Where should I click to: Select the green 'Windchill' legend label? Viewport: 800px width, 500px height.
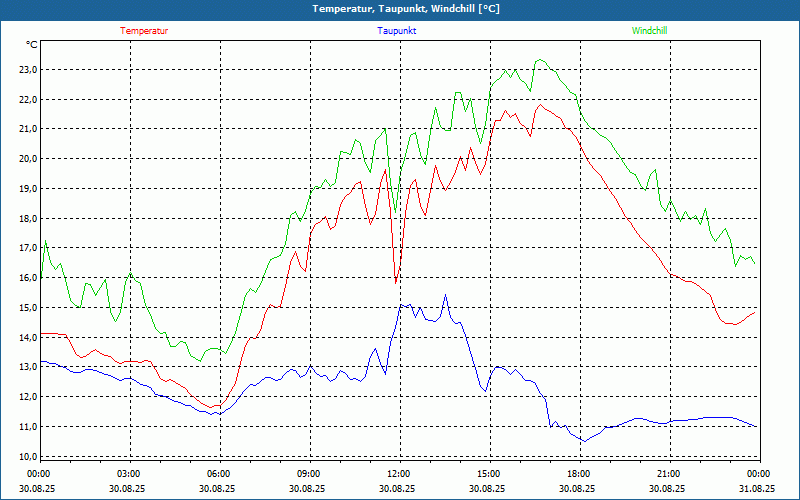coord(649,31)
